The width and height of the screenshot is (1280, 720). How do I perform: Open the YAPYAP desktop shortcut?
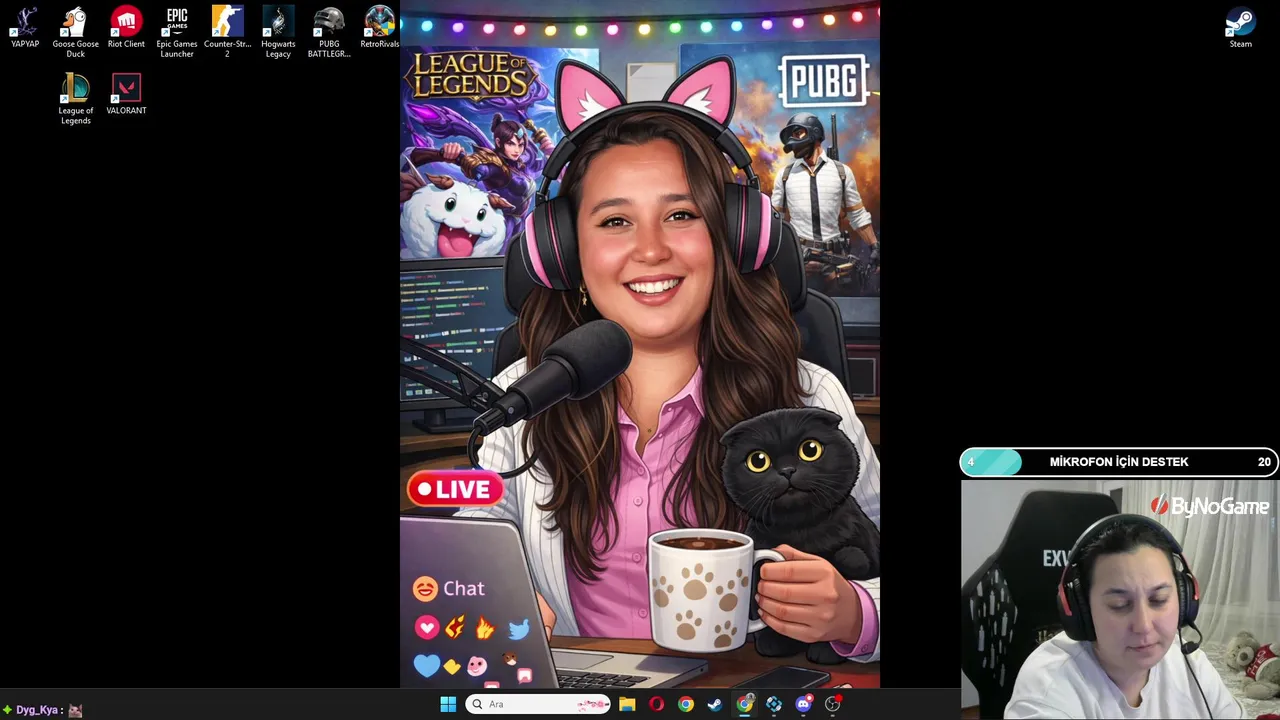pos(25,27)
